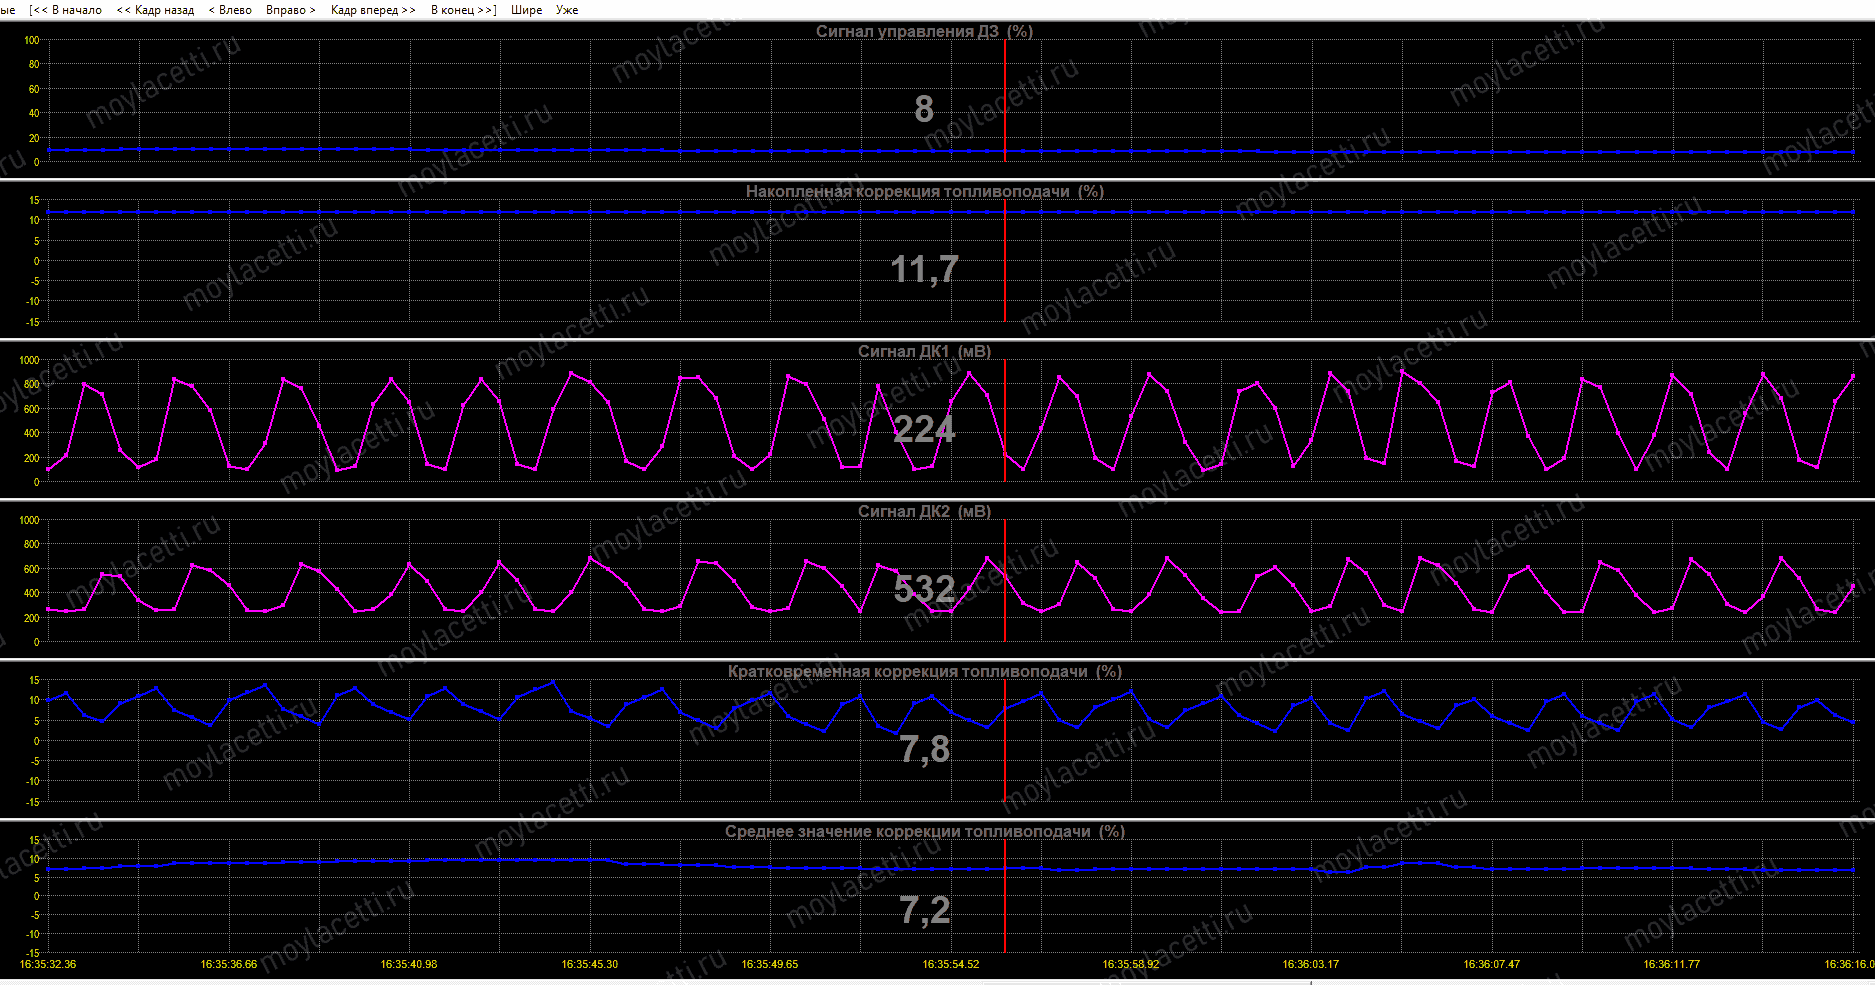Click the "Среднее значение коррекции топливоподачи" title
The width and height of the screenshot is (1875, 985).
[x=924, y=831]
